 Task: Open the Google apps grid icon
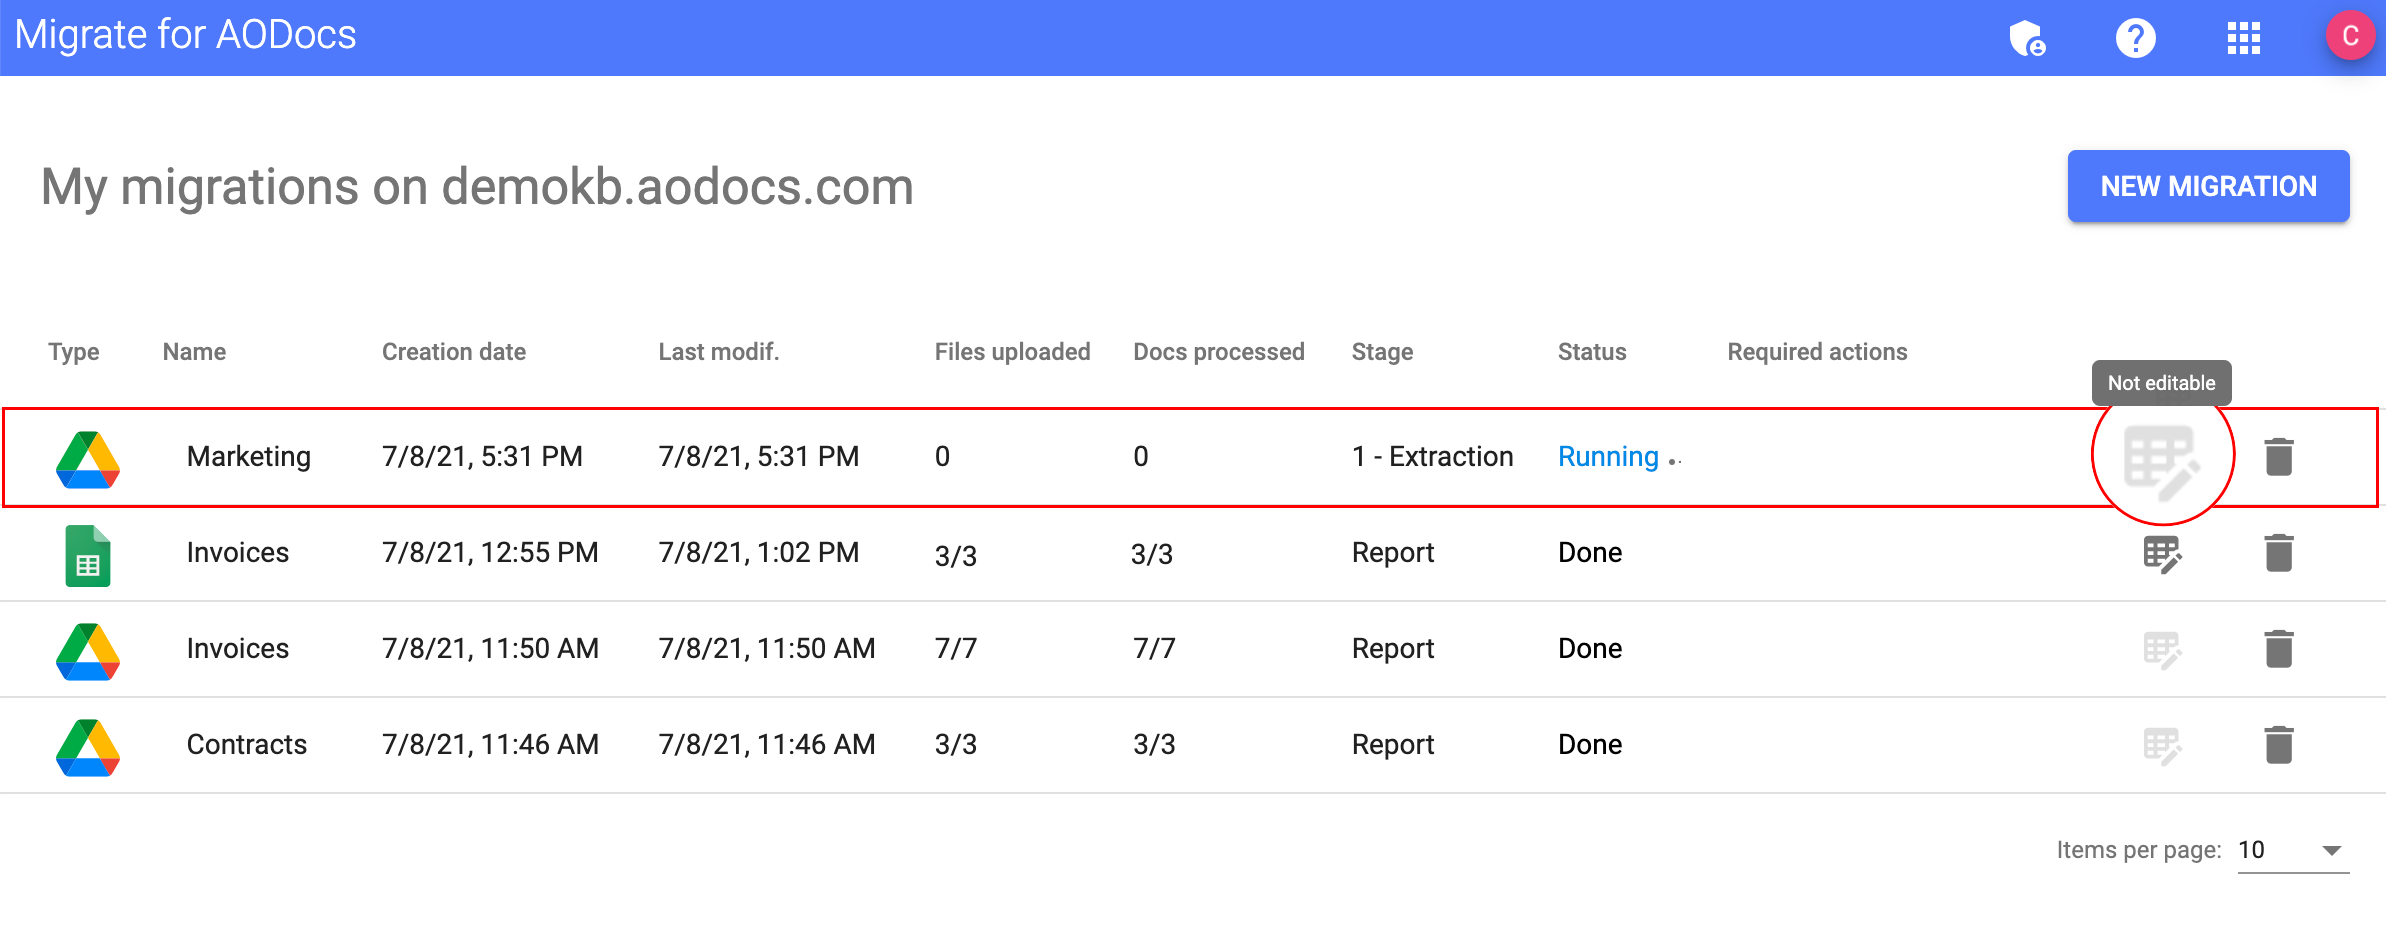[2243, 38]
